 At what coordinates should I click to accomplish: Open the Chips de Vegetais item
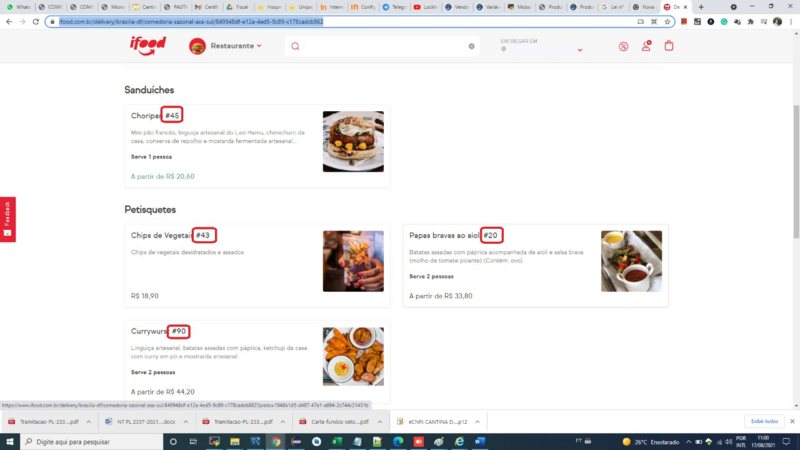coord(257,266)
